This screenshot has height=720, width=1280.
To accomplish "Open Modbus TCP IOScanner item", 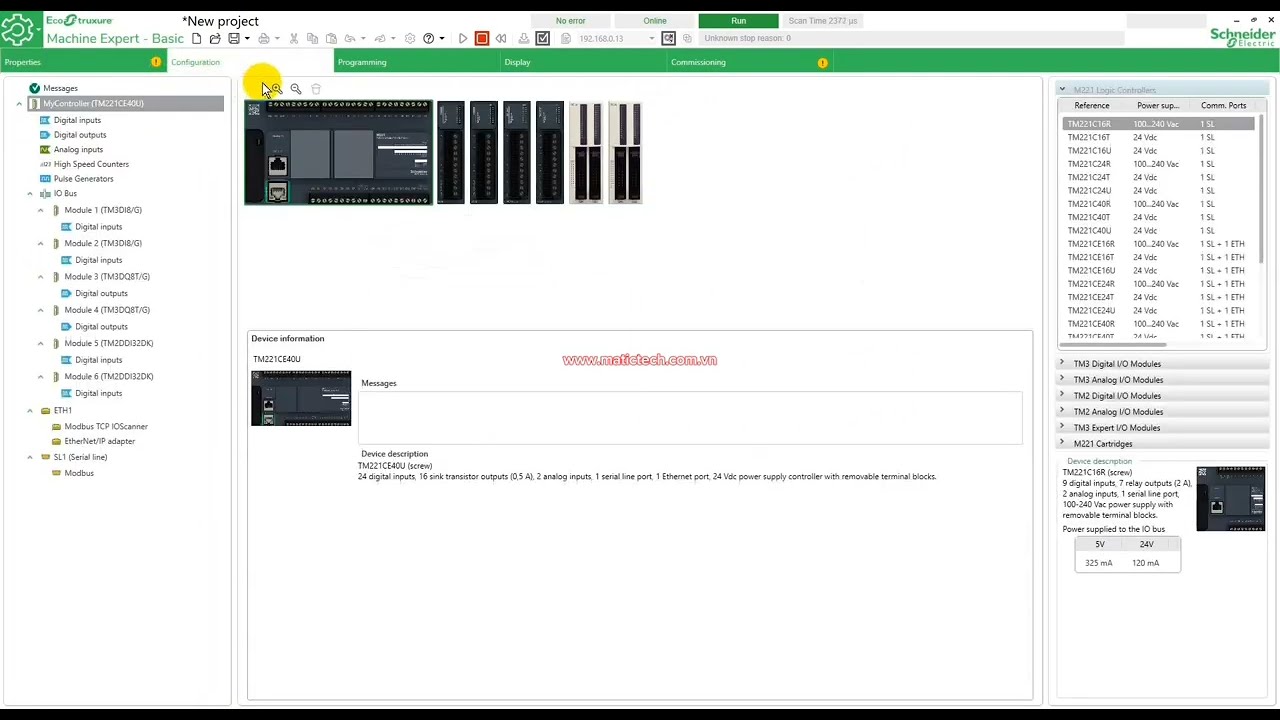I will pos(106,427).
